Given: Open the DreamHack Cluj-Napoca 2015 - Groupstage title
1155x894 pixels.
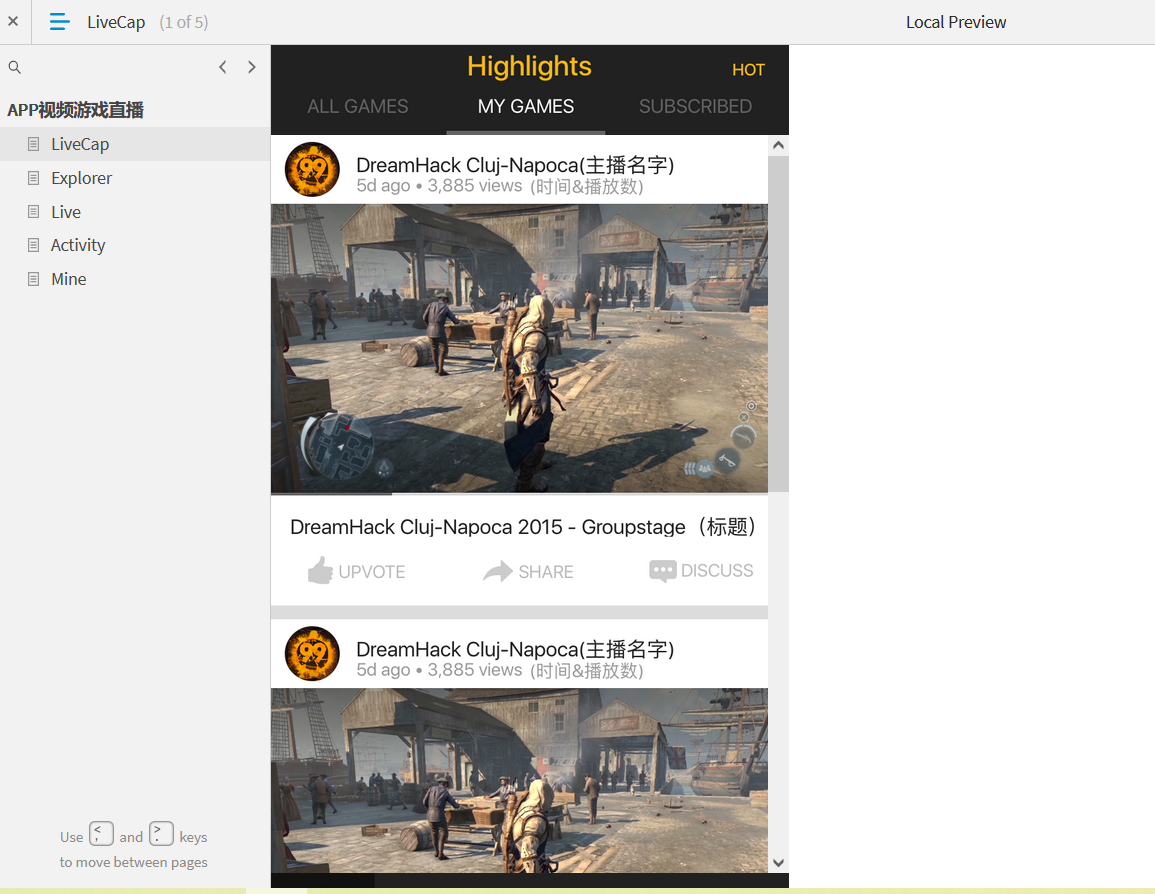Looking at the screenshot, I should pos(523,527).
